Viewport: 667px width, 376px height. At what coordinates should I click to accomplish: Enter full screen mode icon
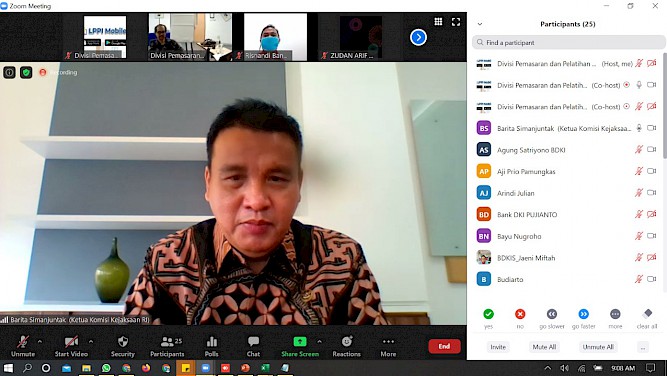(456, 22)
